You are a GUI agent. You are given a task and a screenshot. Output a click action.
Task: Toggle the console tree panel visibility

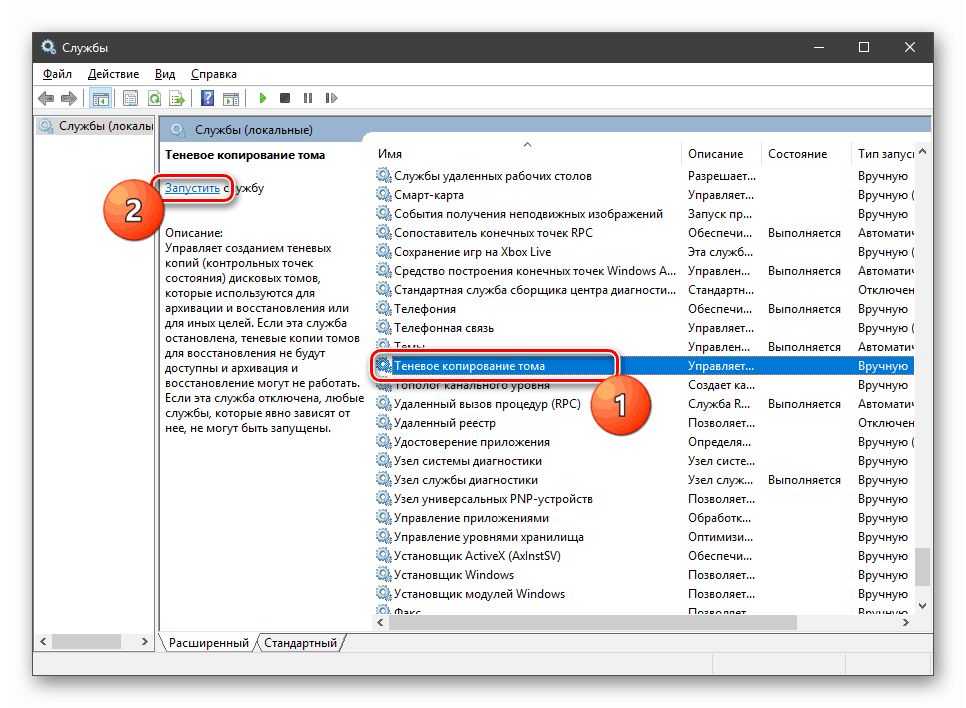[101, 97]
